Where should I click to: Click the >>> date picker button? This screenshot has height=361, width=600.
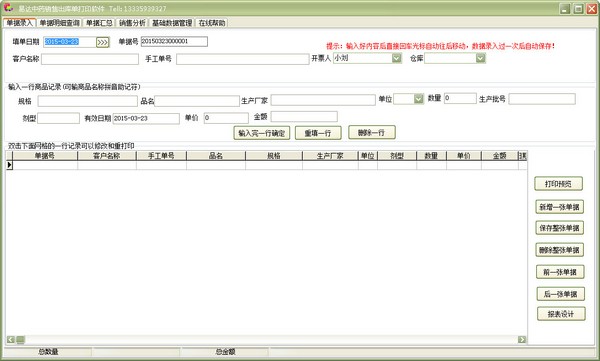coord(103,42)
